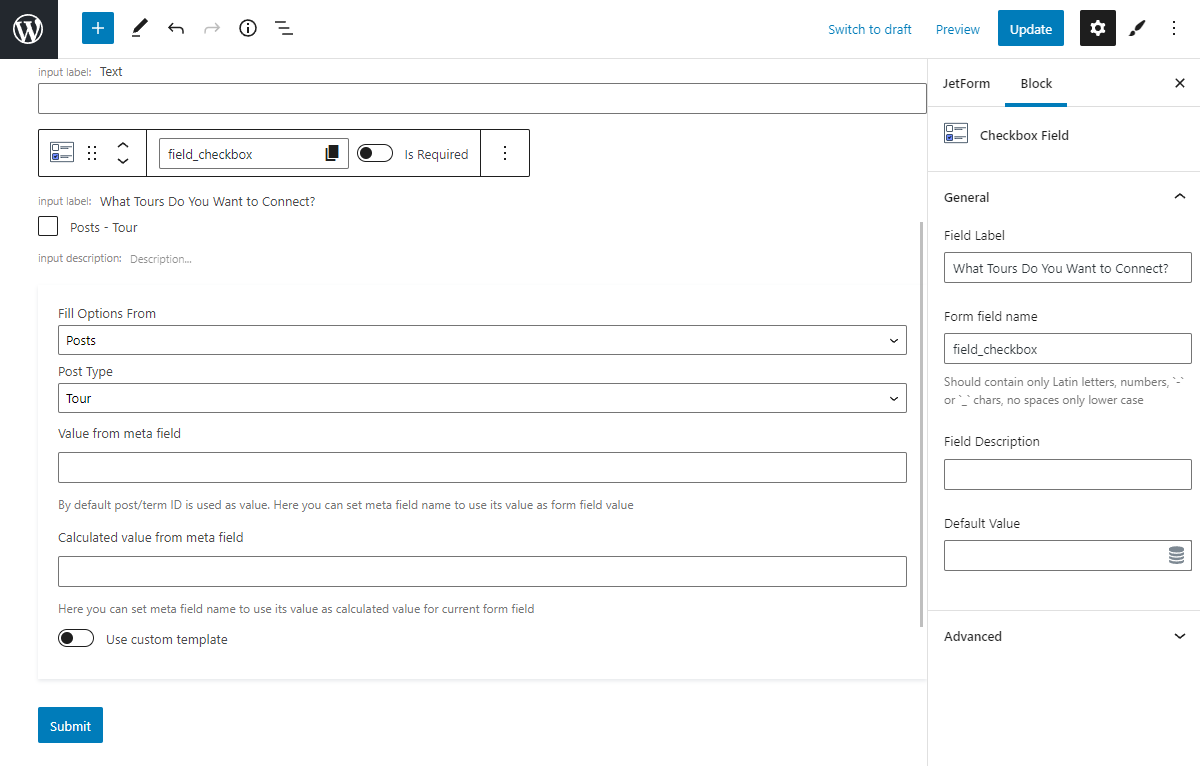Open the block options menu
The width and height of the screenshot is (1200, 766).
[505, 152]
